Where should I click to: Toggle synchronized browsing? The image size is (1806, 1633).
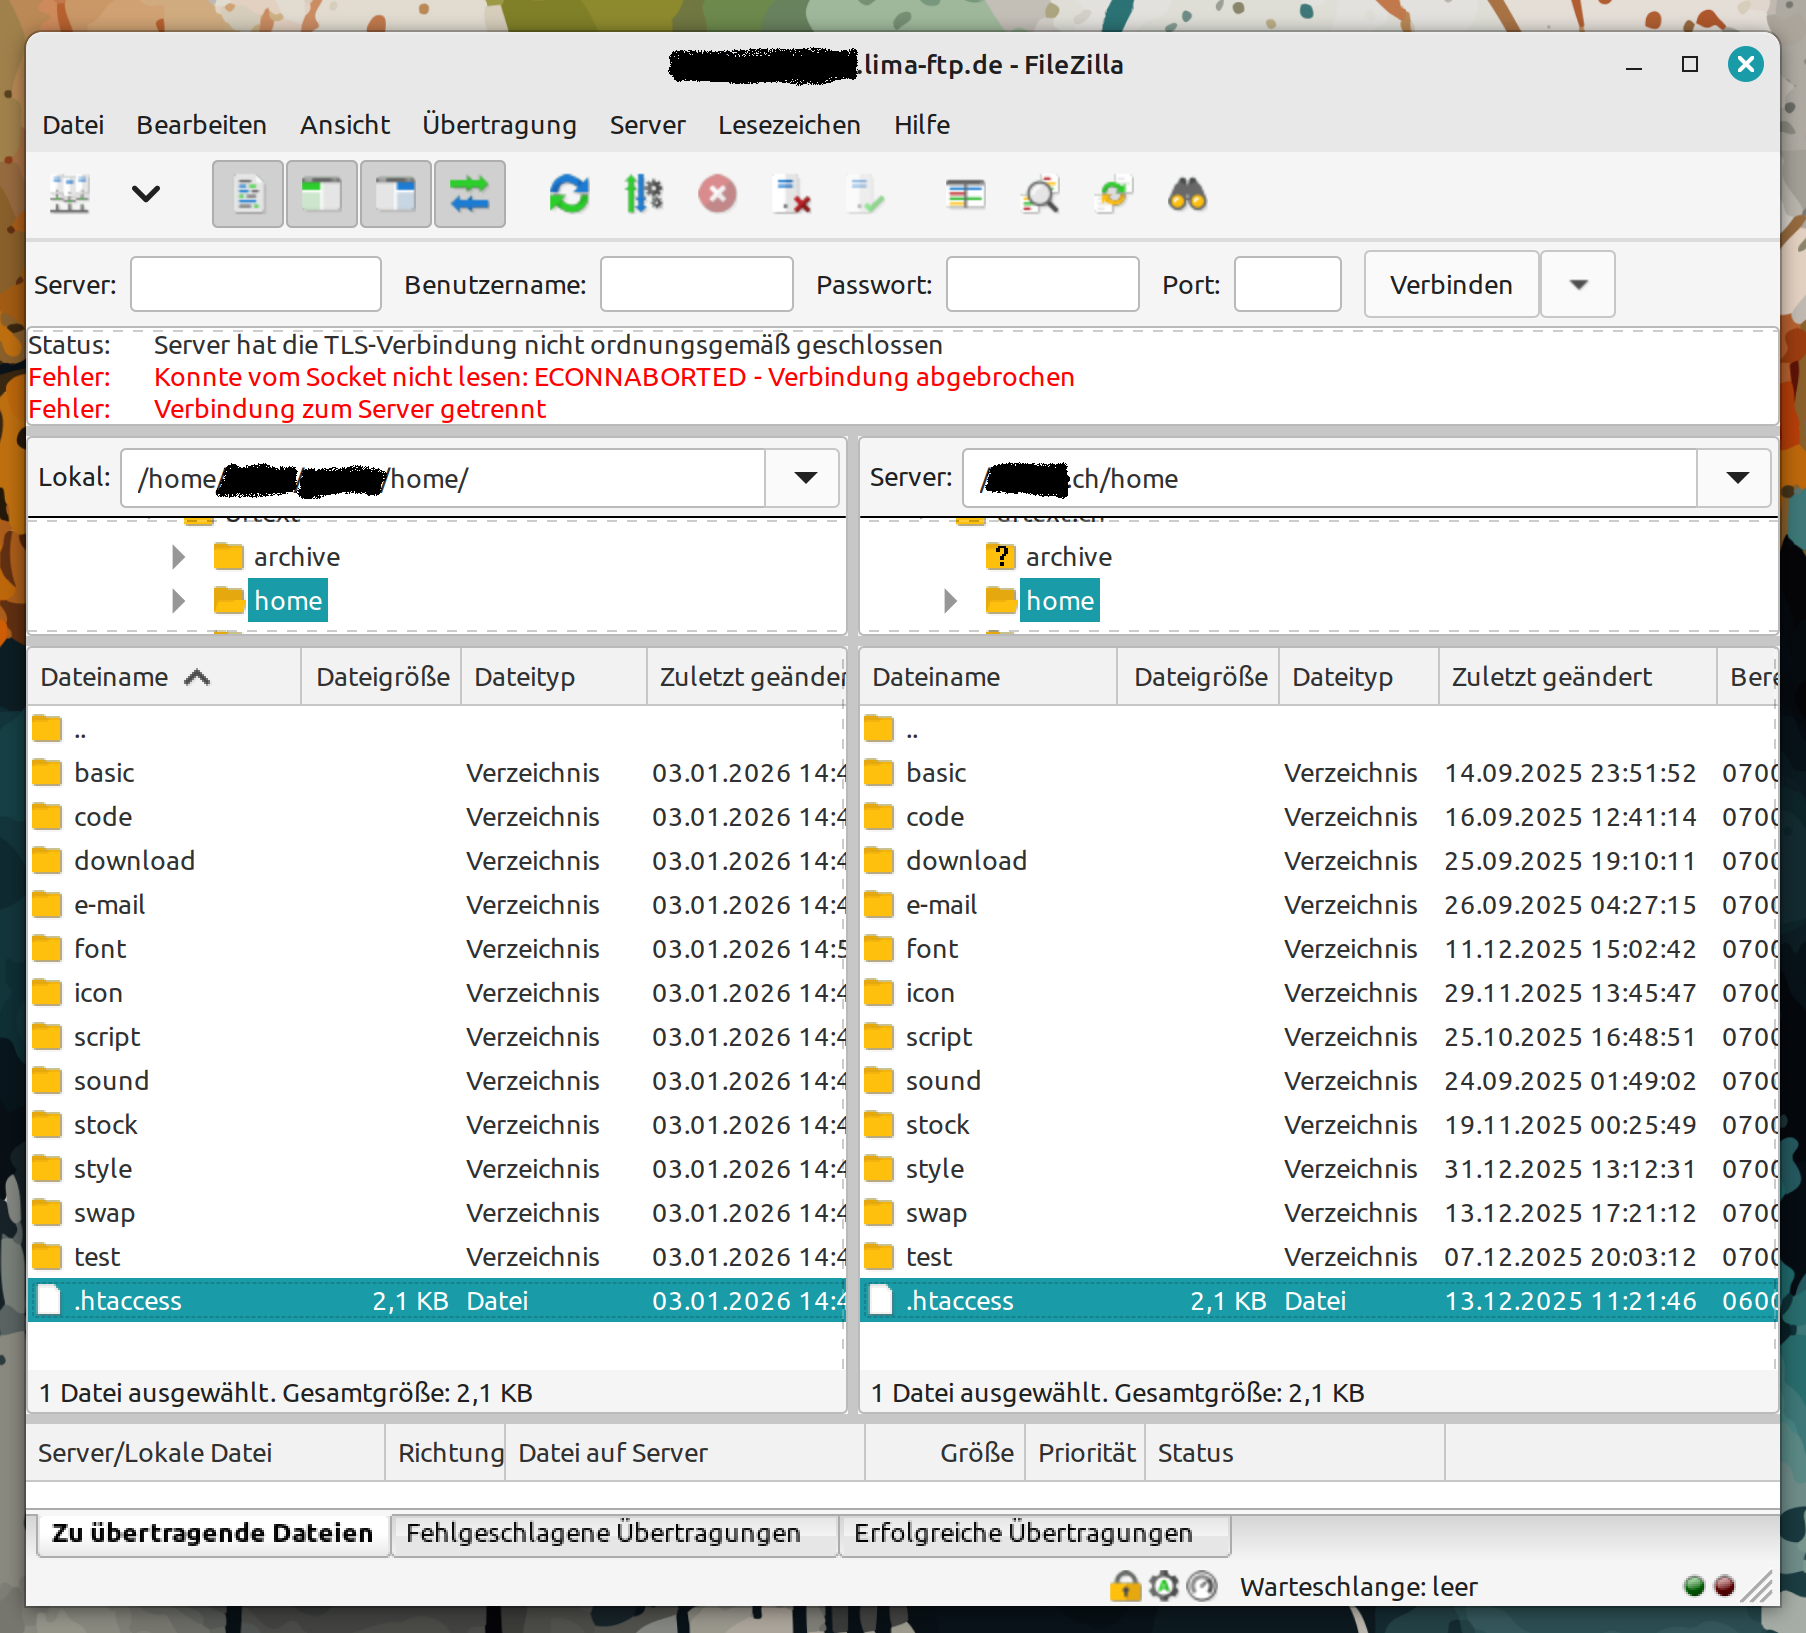1113,194
